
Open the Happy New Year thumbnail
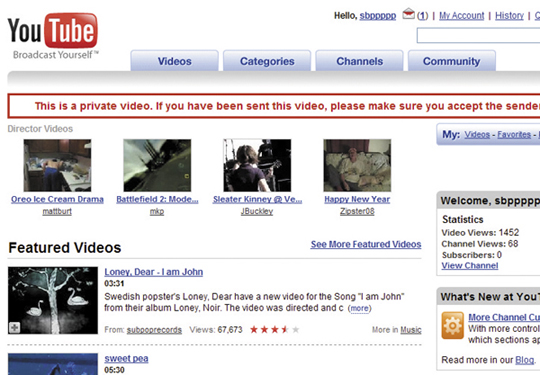tap(357, 165)
